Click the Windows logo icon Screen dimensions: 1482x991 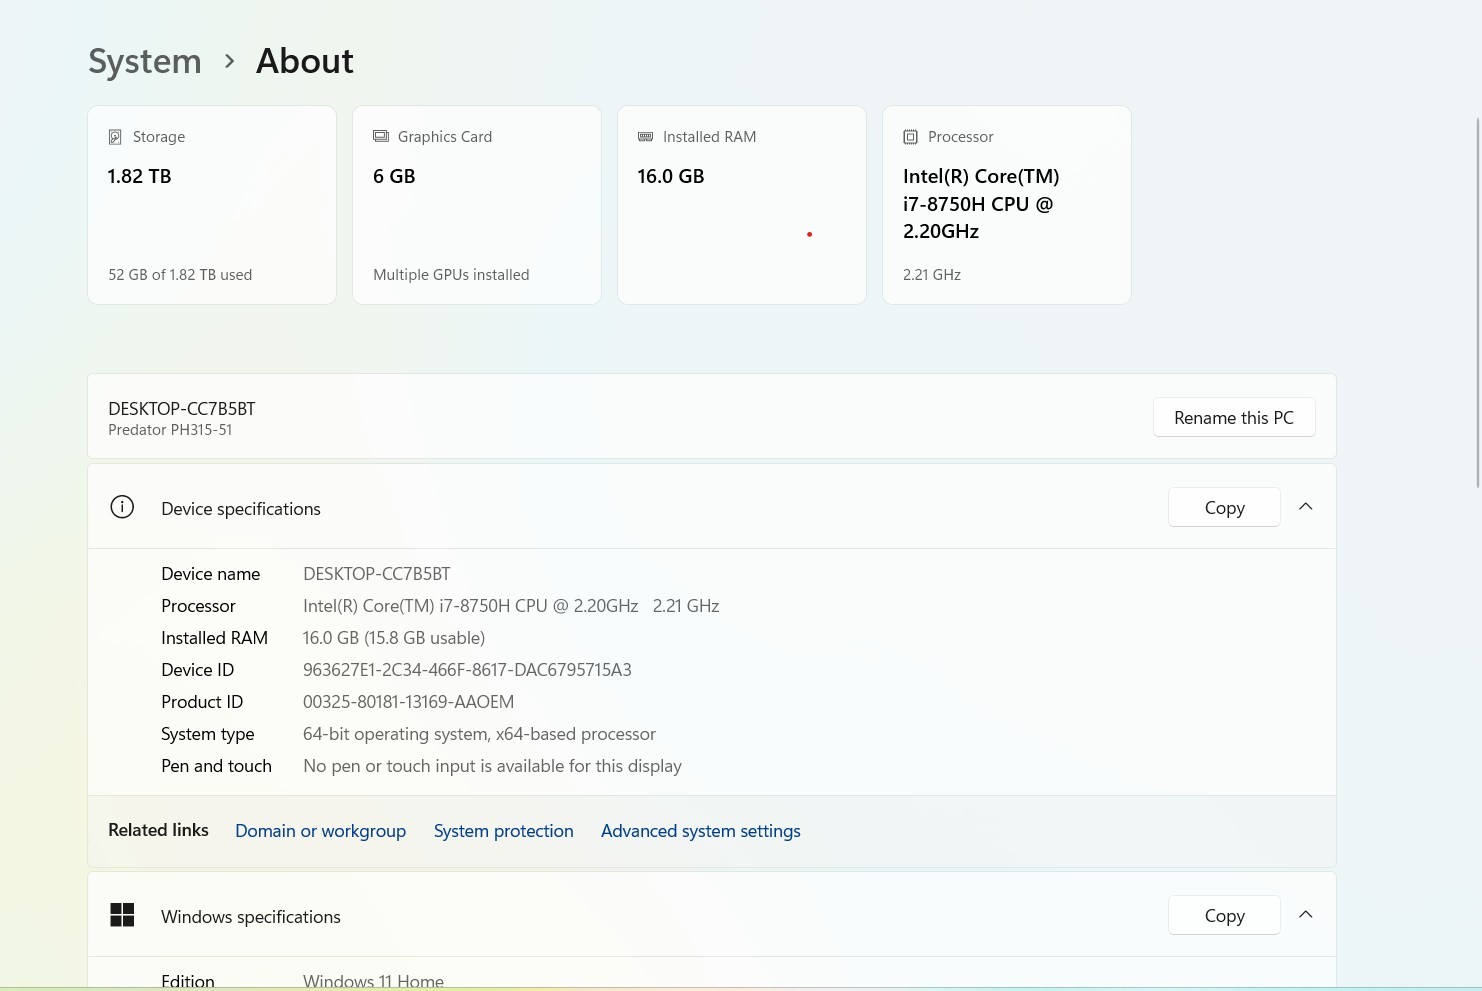tap(122, 915)
